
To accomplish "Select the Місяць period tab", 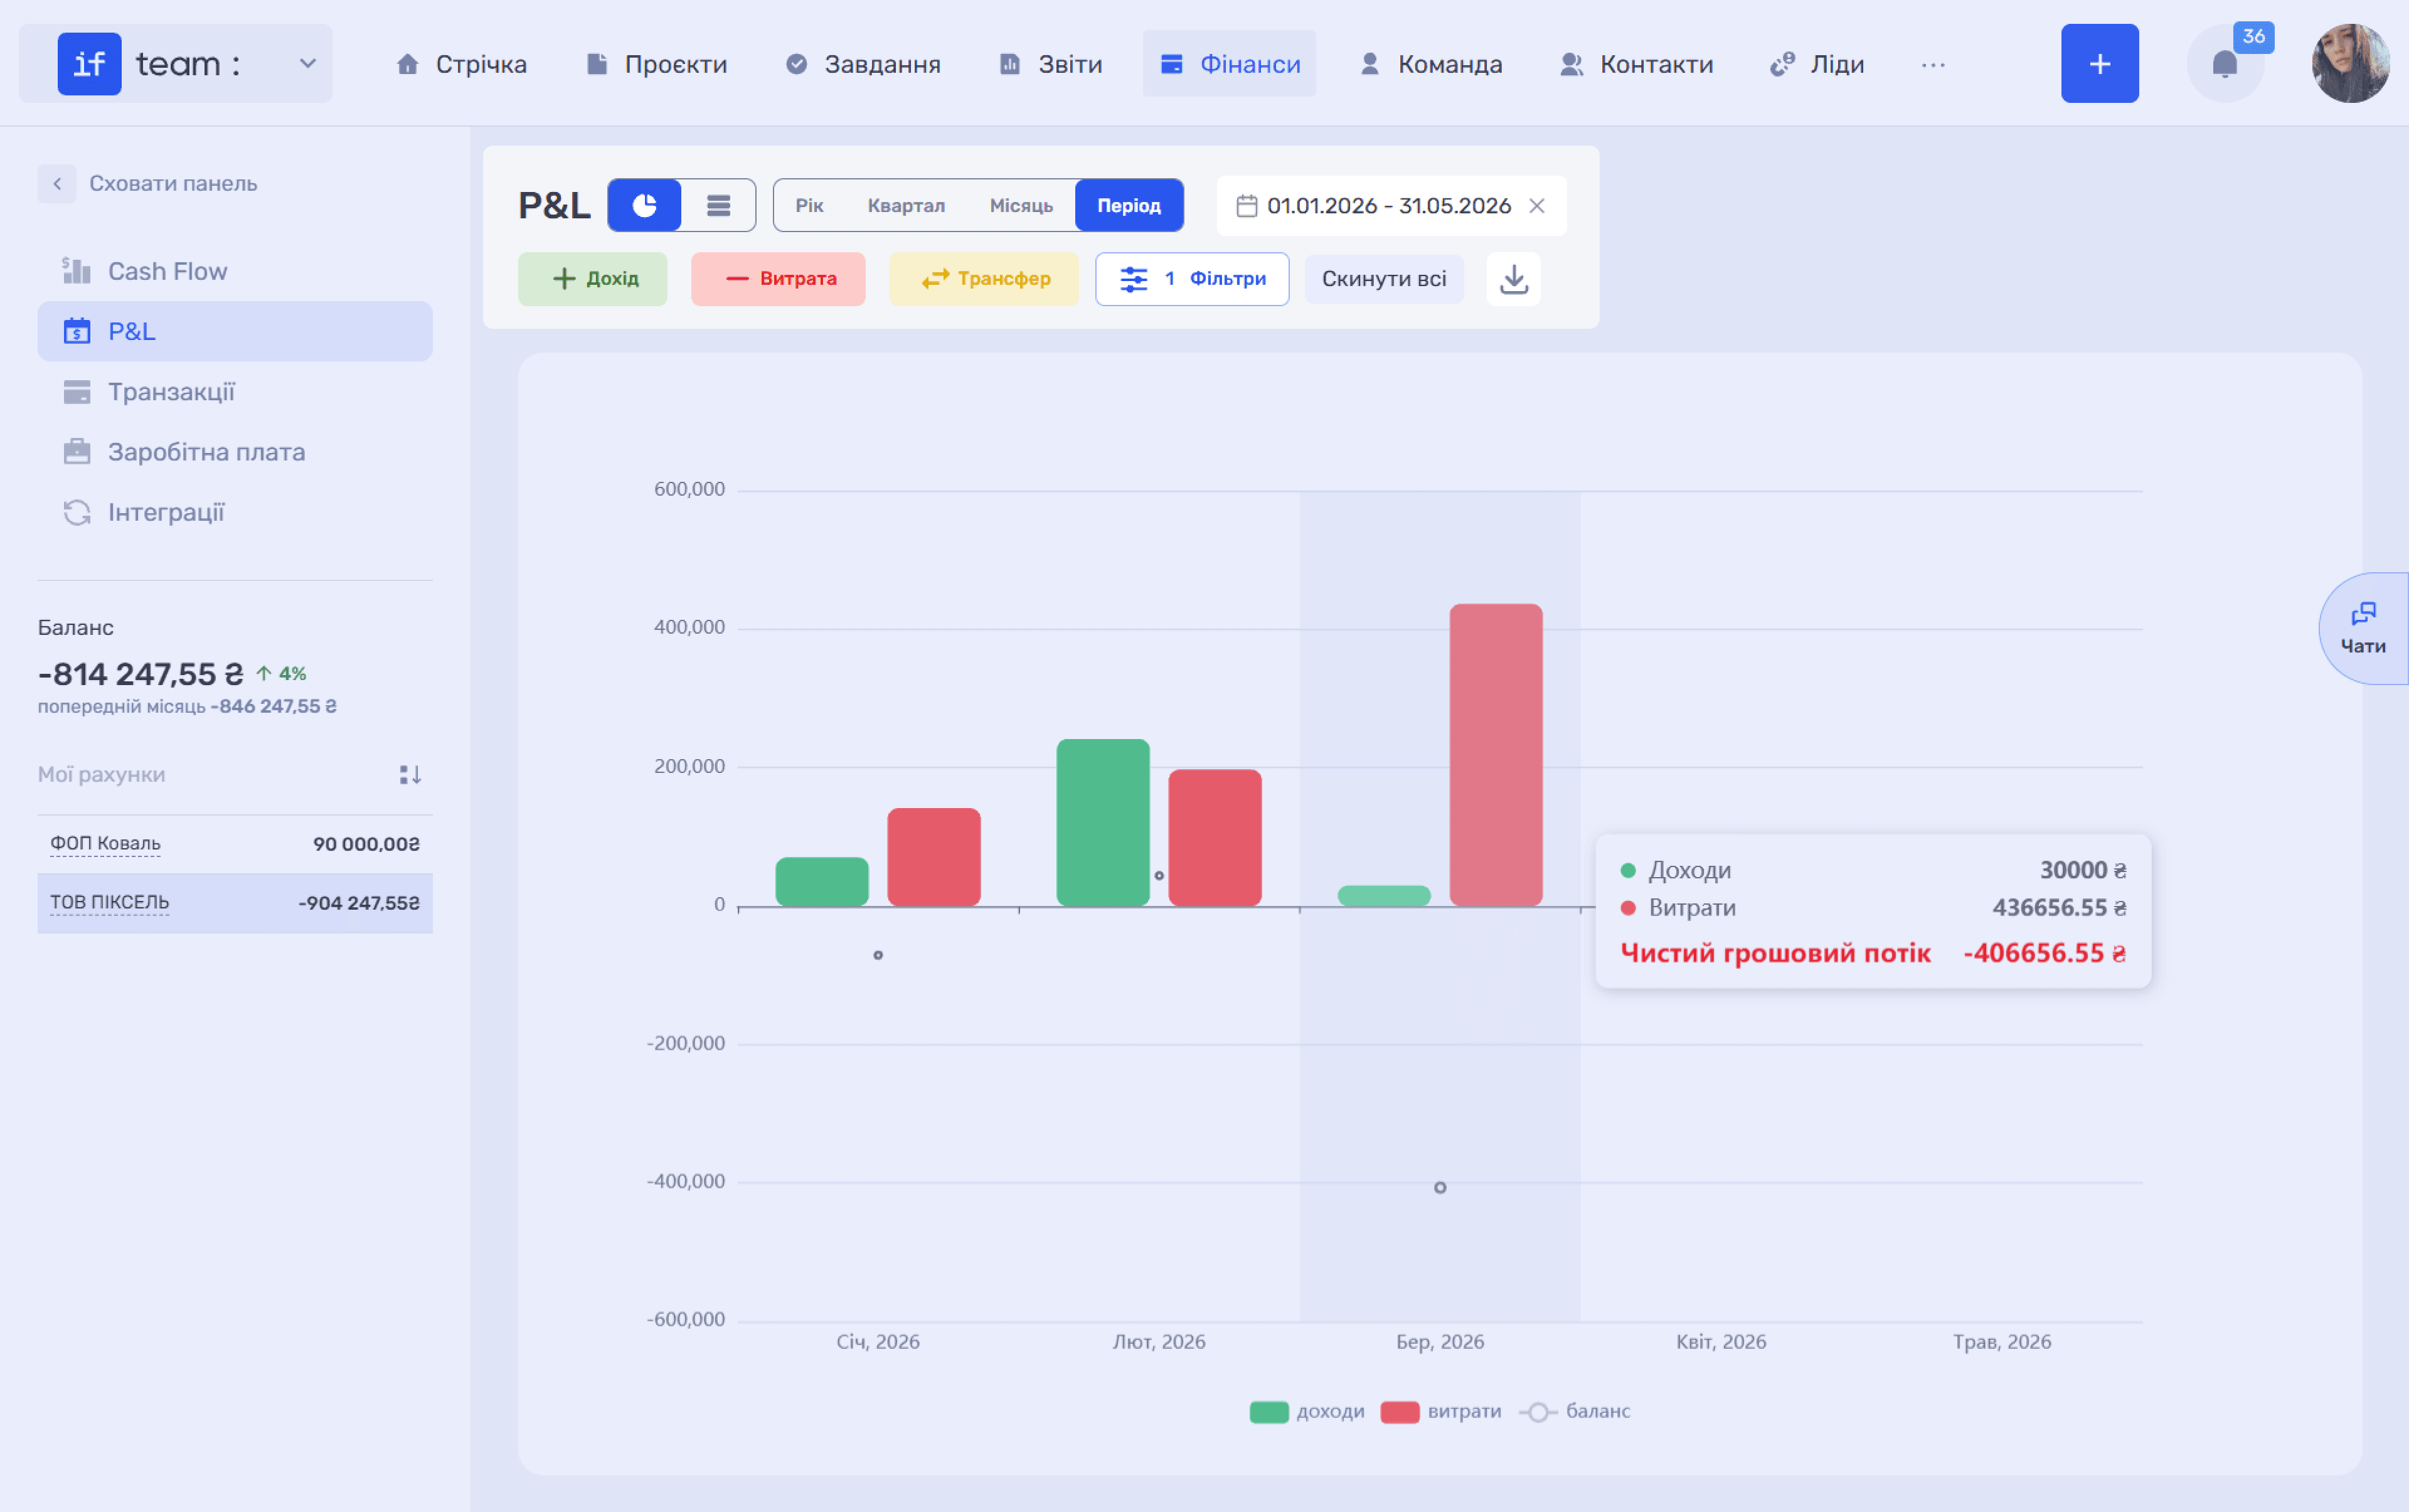I will click(1020, 206).
